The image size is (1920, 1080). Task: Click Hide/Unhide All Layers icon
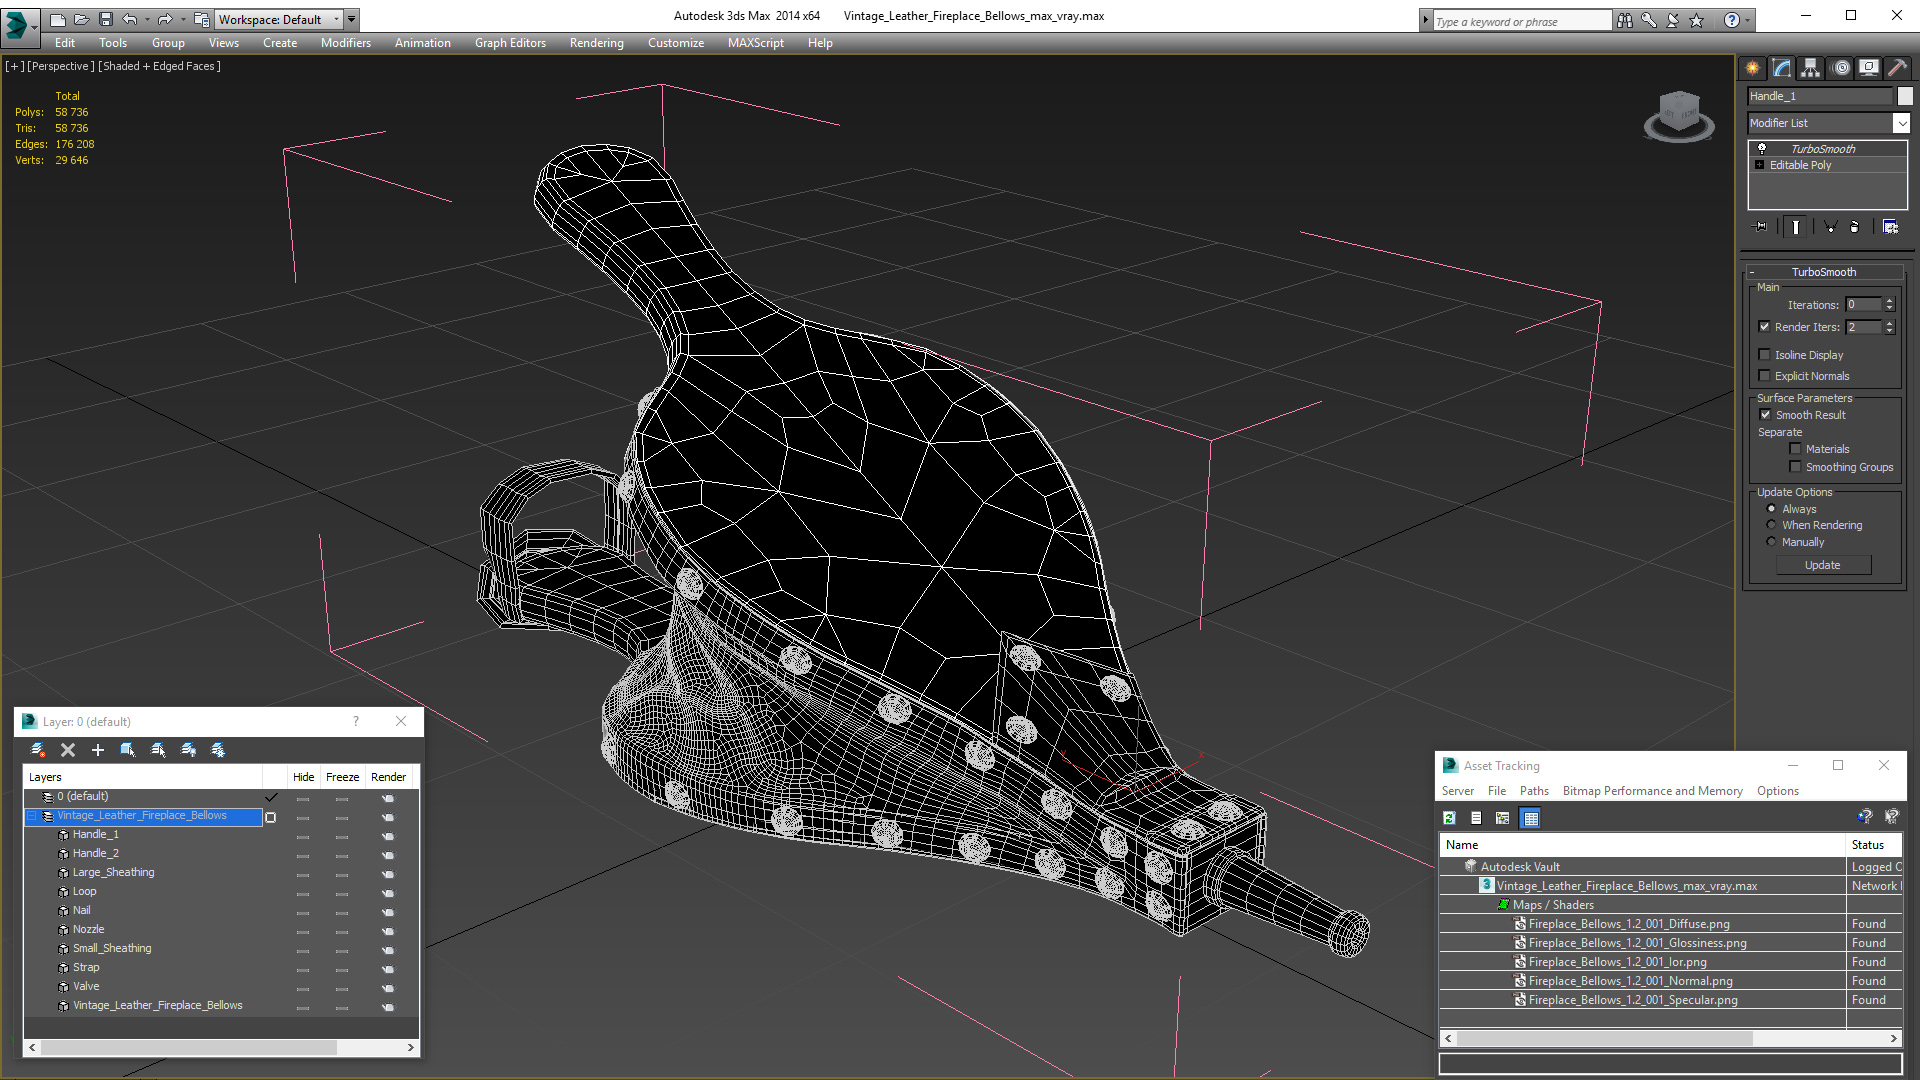188,750
